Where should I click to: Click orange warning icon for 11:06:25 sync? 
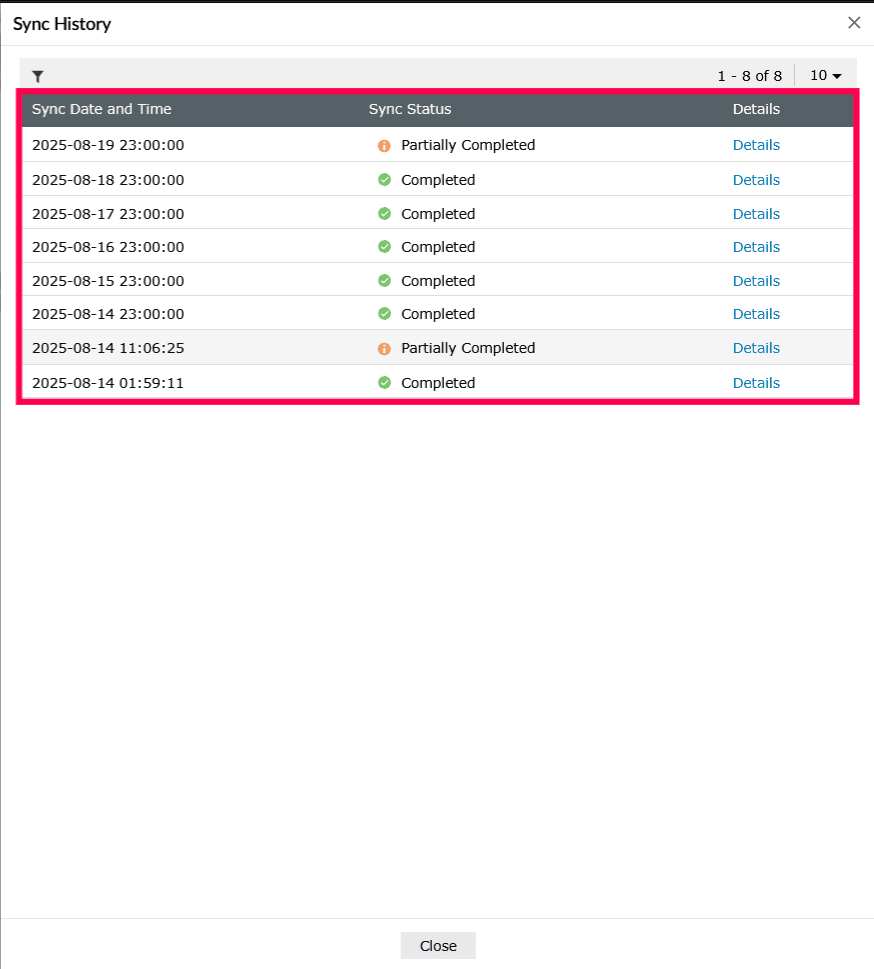(384, 349)
